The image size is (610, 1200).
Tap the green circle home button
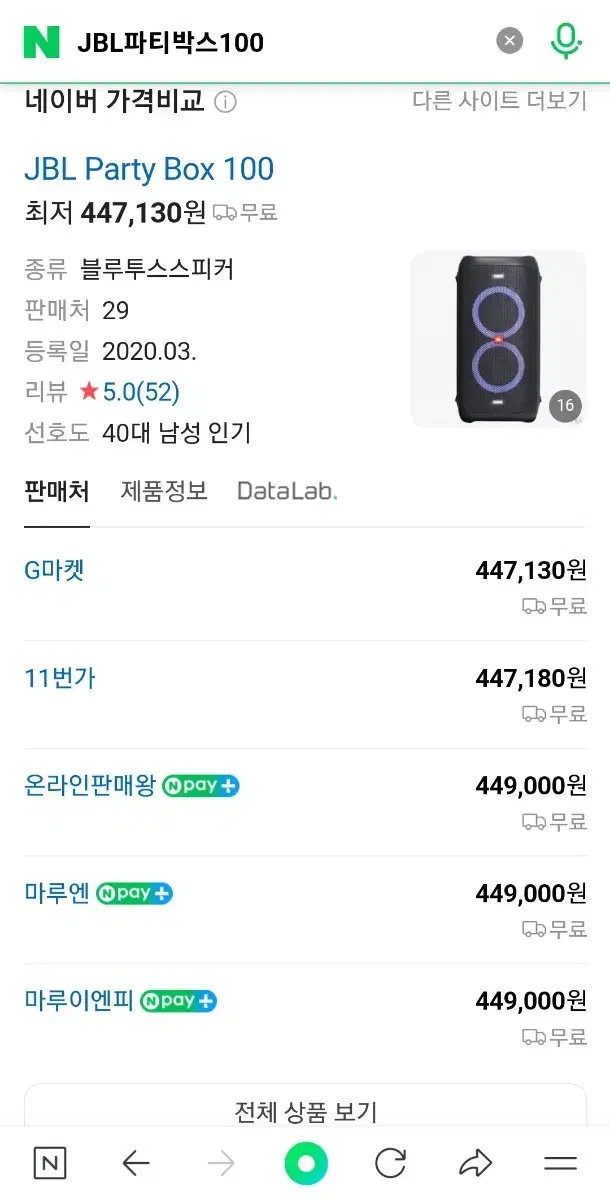(306, 1163)
